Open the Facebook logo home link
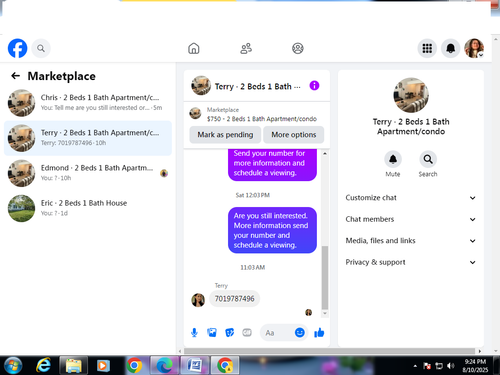500x375 pixels. (x=17, y=48)
